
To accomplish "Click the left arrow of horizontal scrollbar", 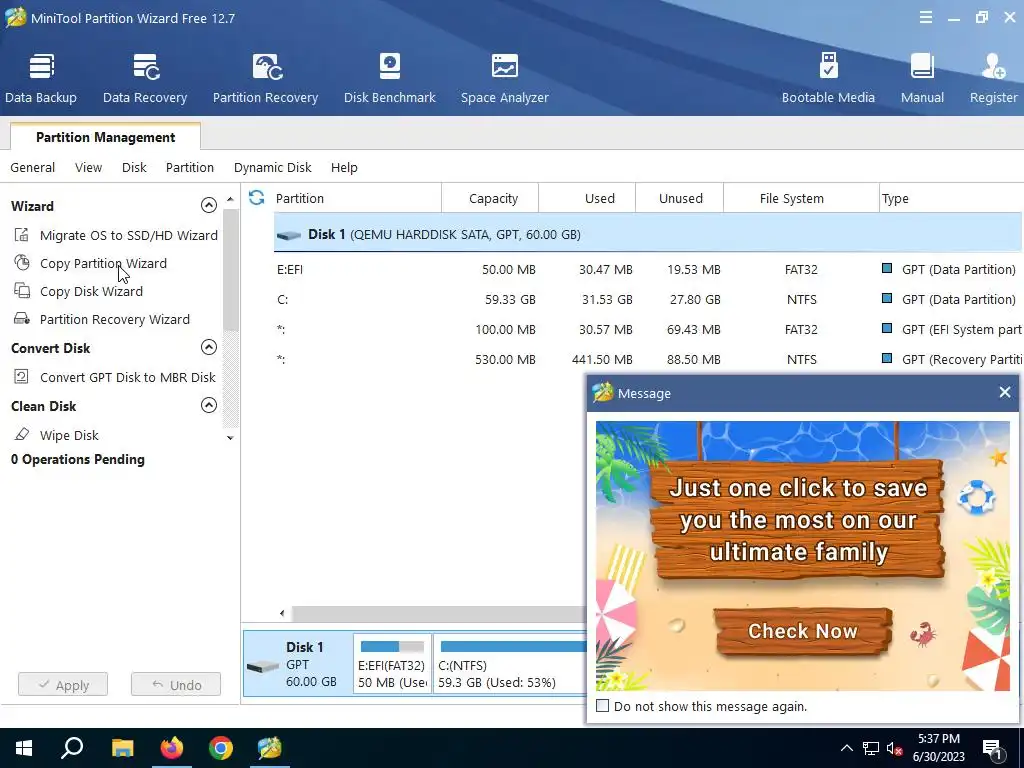I will click(x=281, y=613).
